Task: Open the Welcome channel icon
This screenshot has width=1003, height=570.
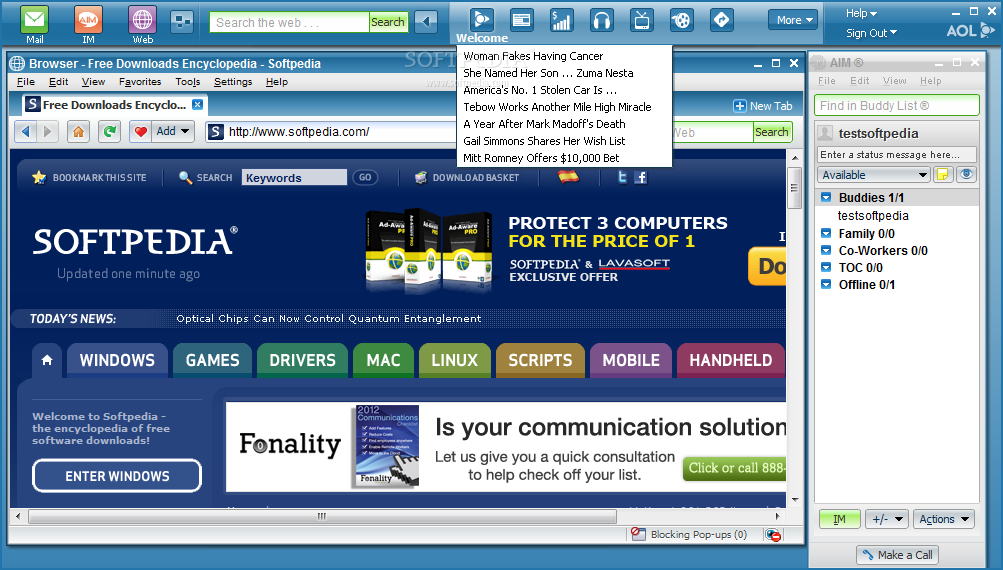Action: point(482,20)
